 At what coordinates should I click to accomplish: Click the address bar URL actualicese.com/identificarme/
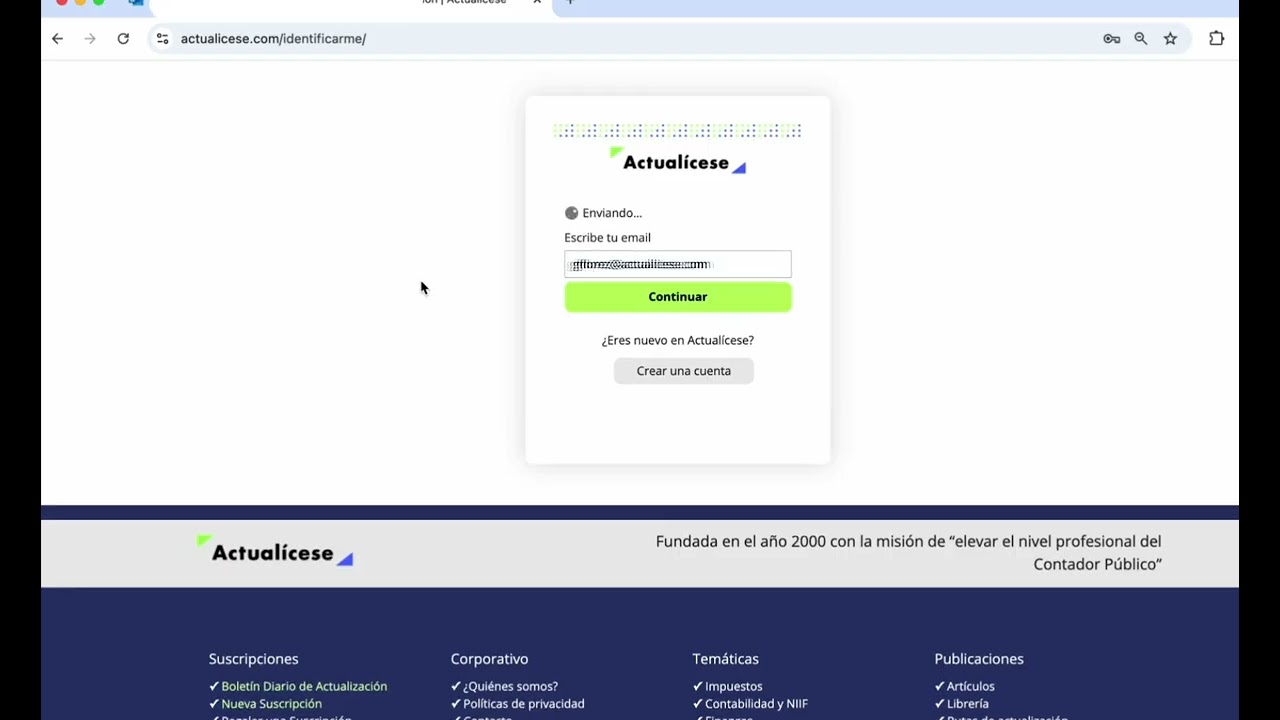(273, 39)
